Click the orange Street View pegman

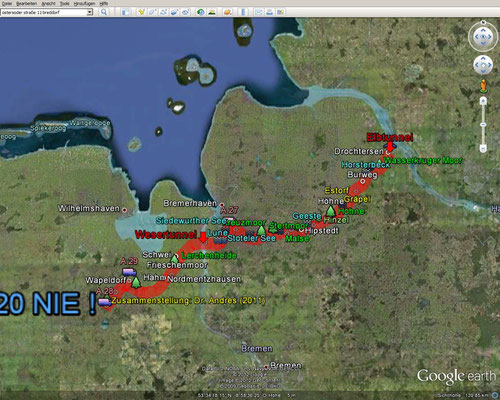coord(483,86)
